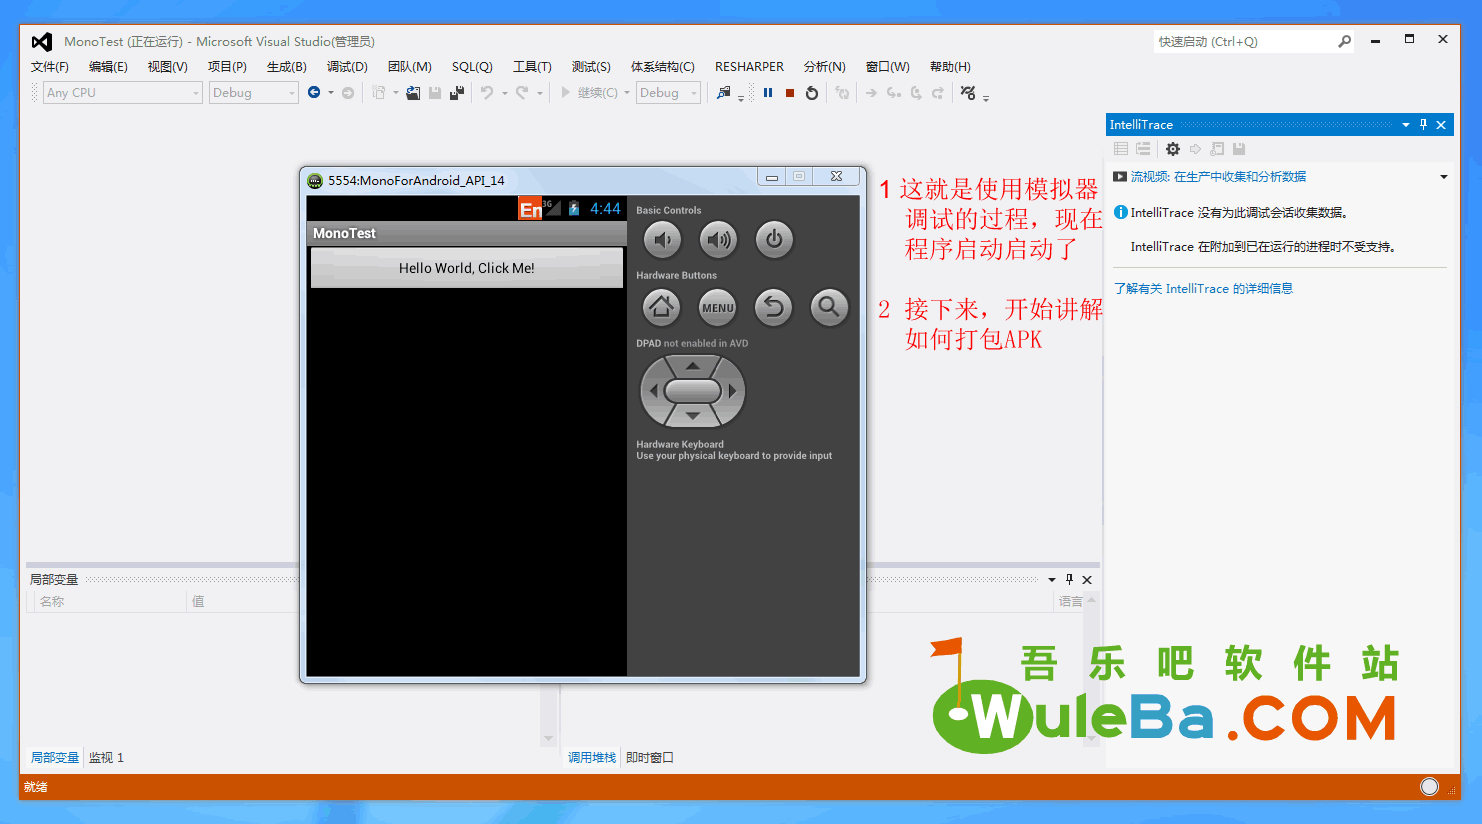1482x824 pixels.
Task: Restart the debugging session icon
Action: tap(812, 93)
